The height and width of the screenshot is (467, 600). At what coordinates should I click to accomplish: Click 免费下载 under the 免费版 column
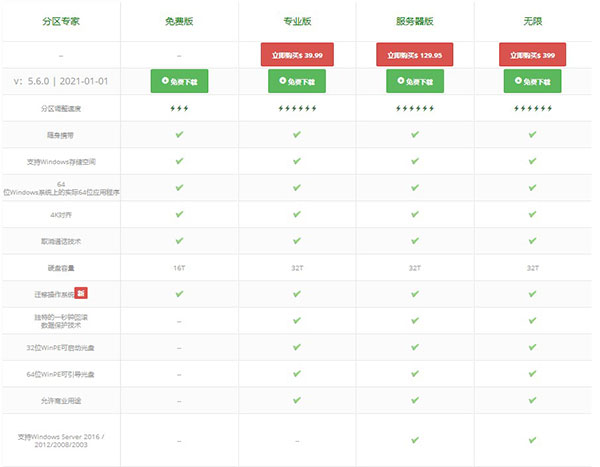click(179, 81)
